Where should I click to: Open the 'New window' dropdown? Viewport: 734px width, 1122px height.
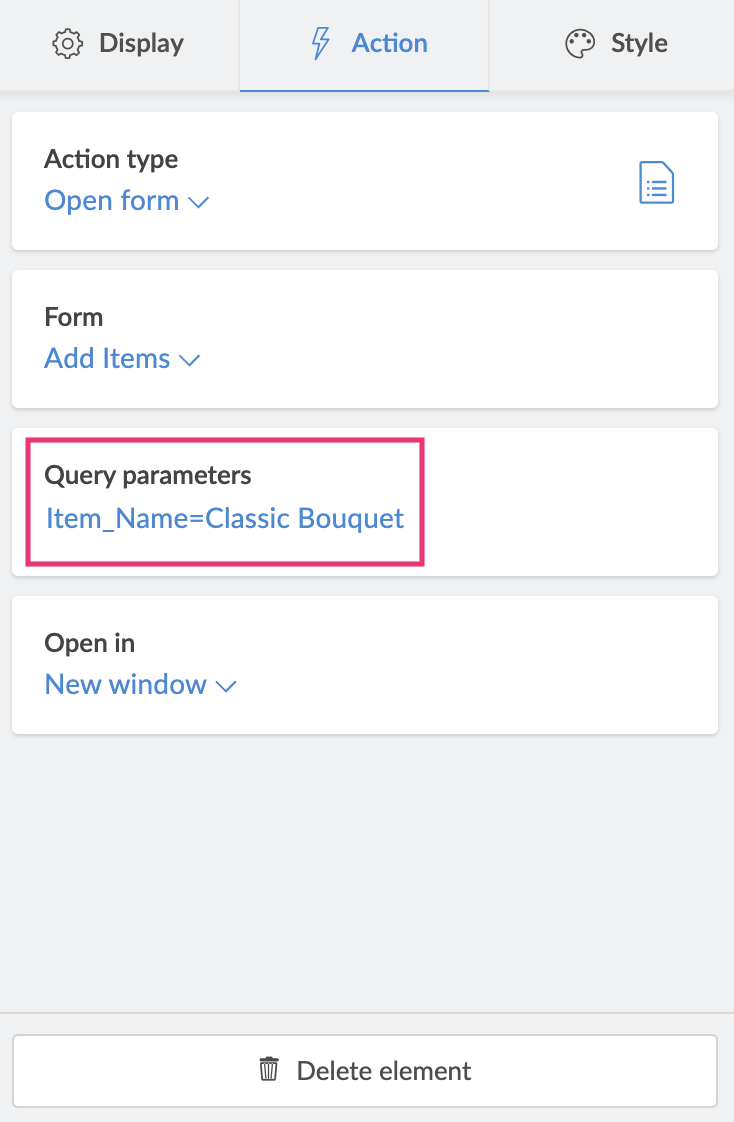click(126, 685)
